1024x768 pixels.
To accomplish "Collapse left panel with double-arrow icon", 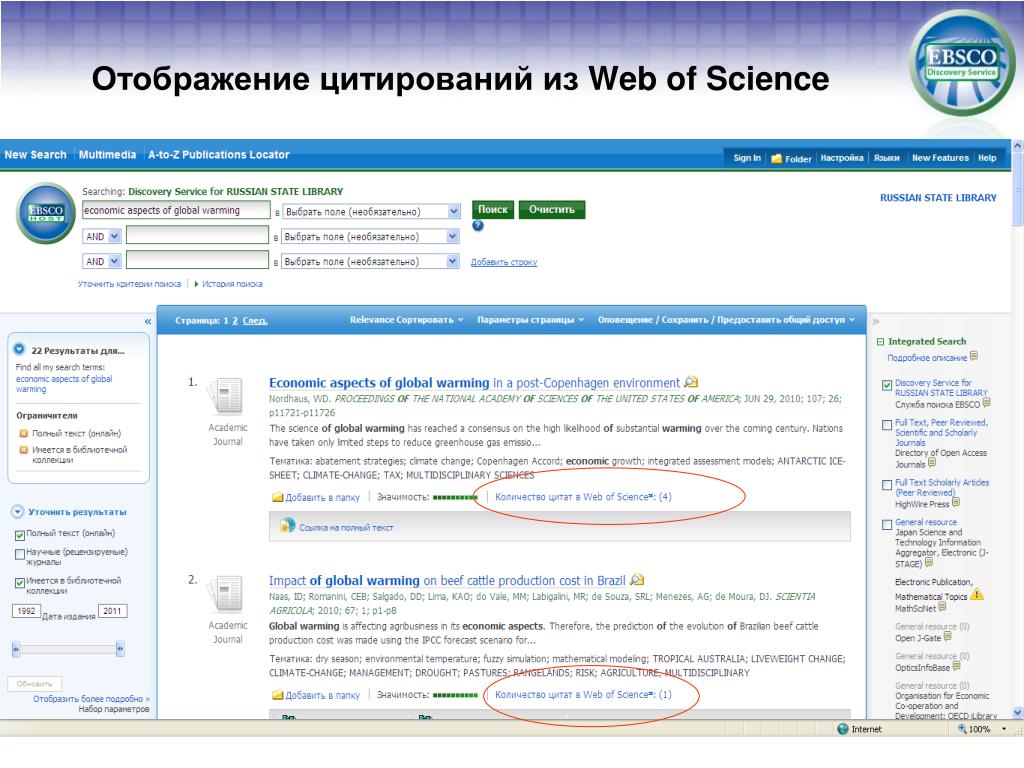I will coord(148,321).
